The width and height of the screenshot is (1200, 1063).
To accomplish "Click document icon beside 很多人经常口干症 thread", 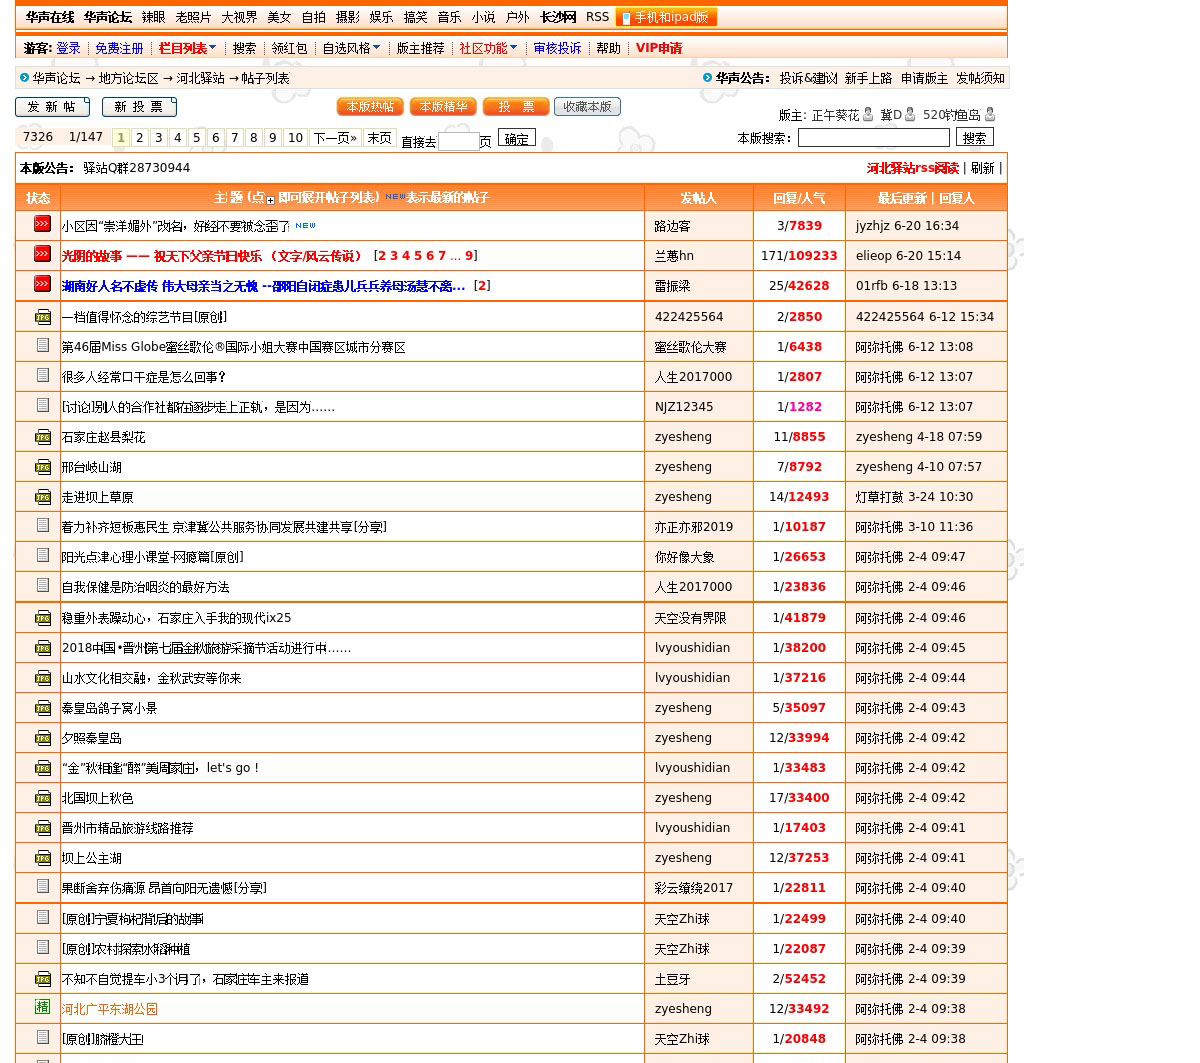I will point(43,375).
